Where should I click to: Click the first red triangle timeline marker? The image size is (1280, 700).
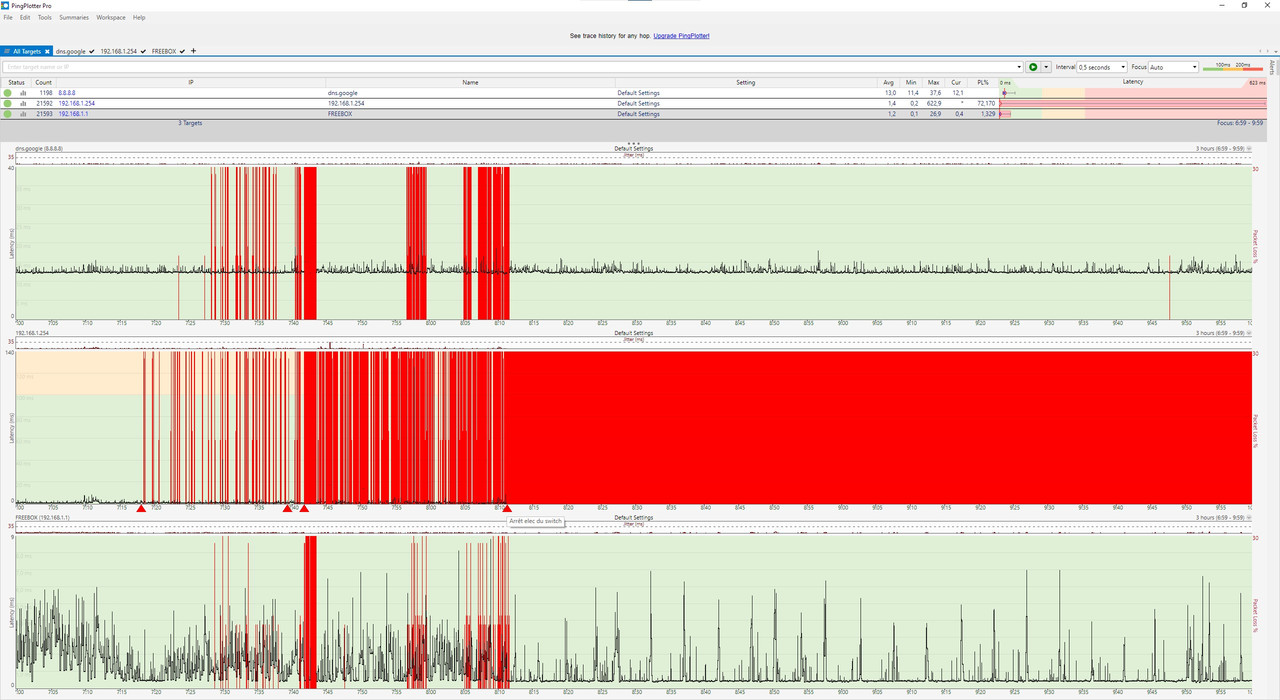pos(141,509)
